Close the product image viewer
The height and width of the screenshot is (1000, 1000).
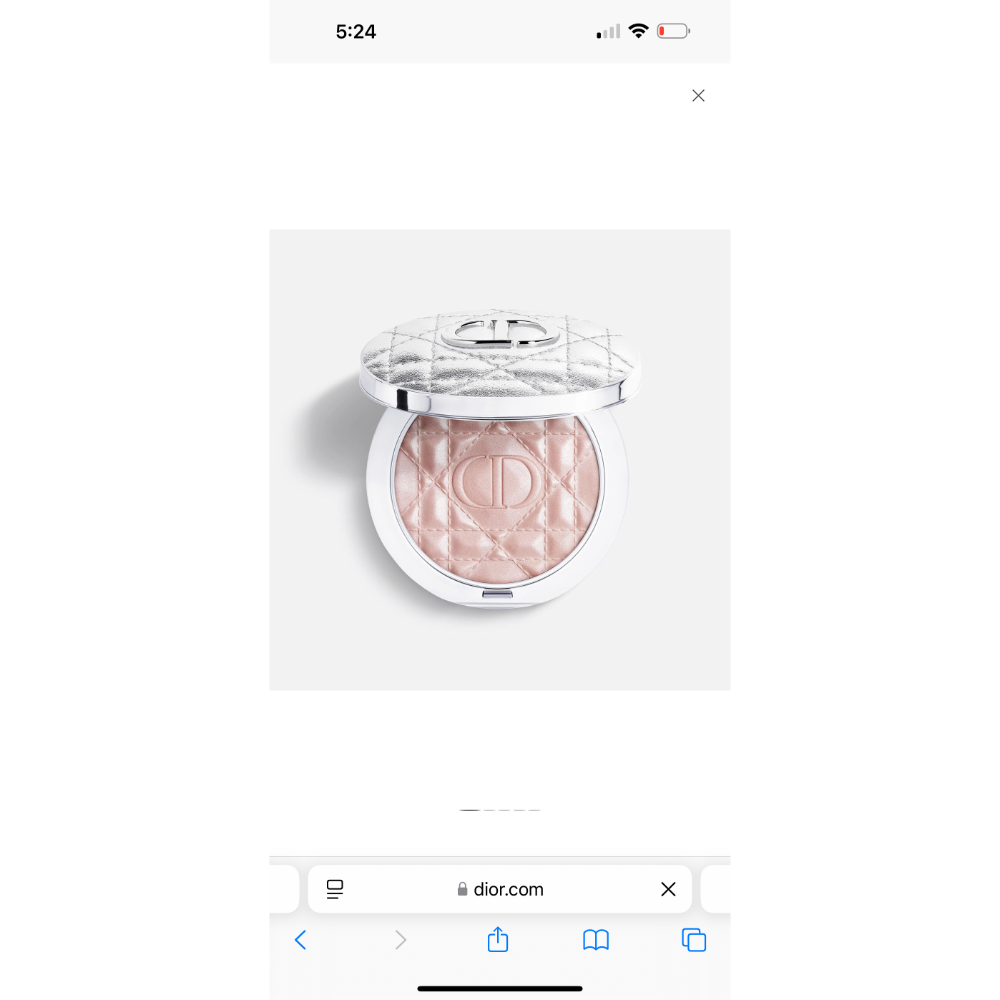pos(698,96)
